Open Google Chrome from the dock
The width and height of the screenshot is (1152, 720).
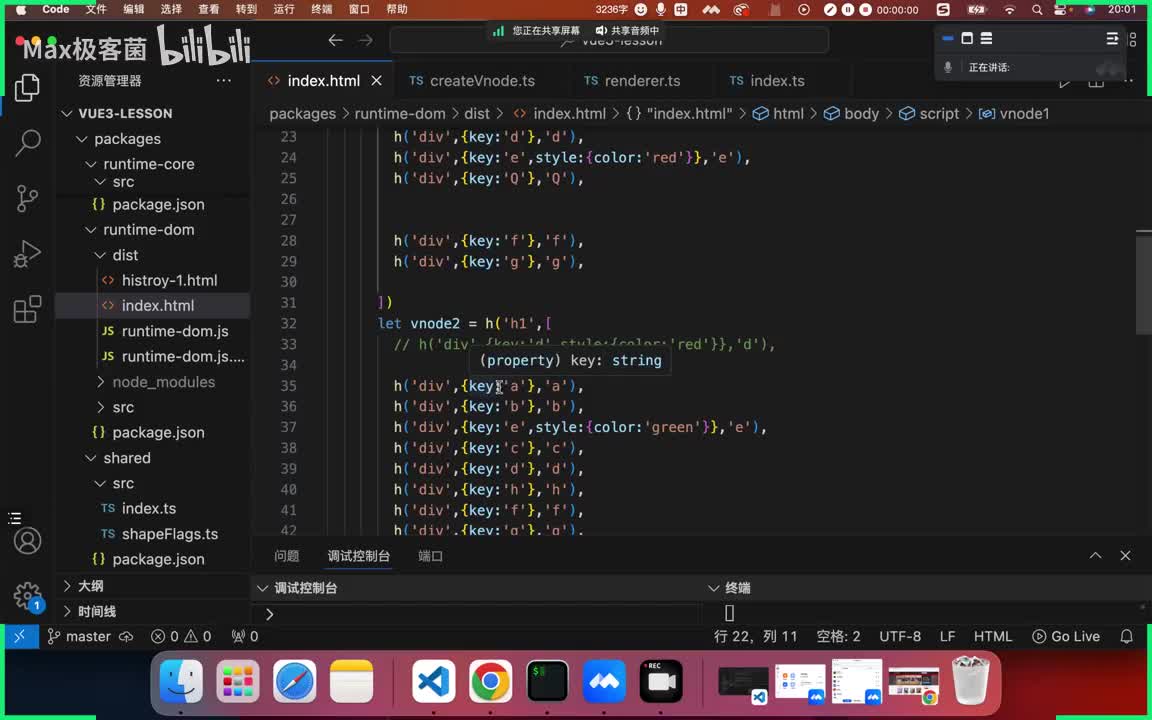pos(490,682)
